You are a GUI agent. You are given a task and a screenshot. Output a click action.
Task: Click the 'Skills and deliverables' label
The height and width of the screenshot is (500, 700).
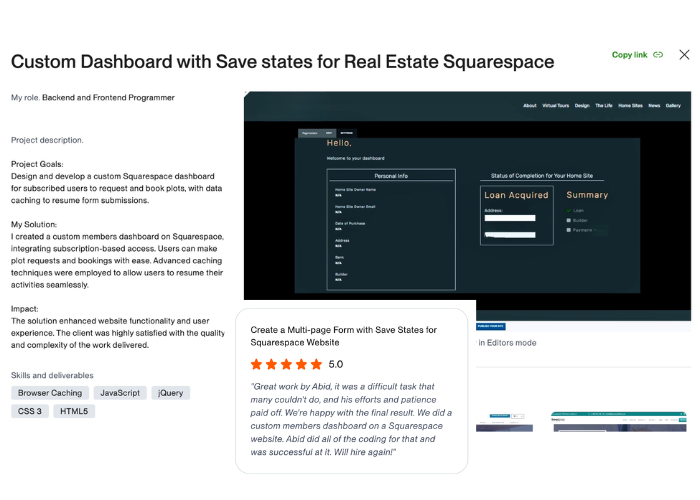tap(52, 375)
